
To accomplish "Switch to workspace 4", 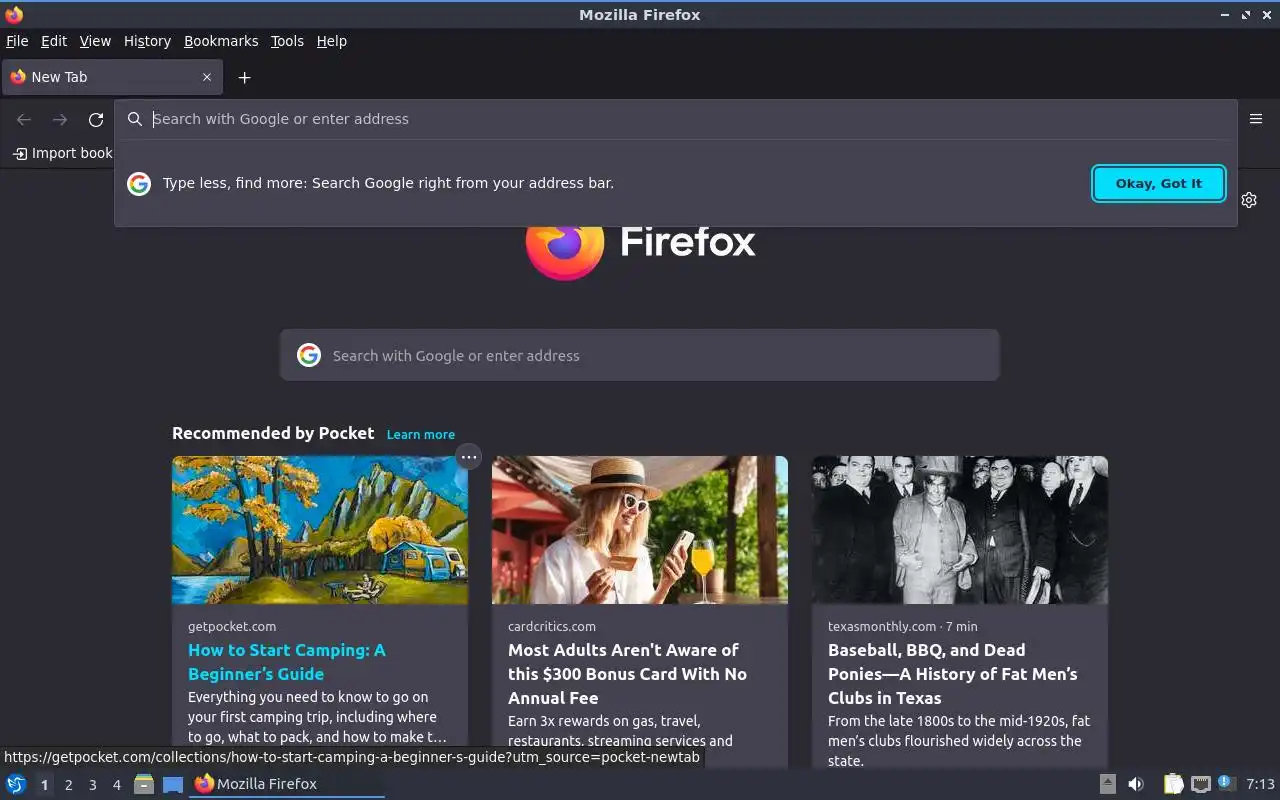I will point(116,785).
